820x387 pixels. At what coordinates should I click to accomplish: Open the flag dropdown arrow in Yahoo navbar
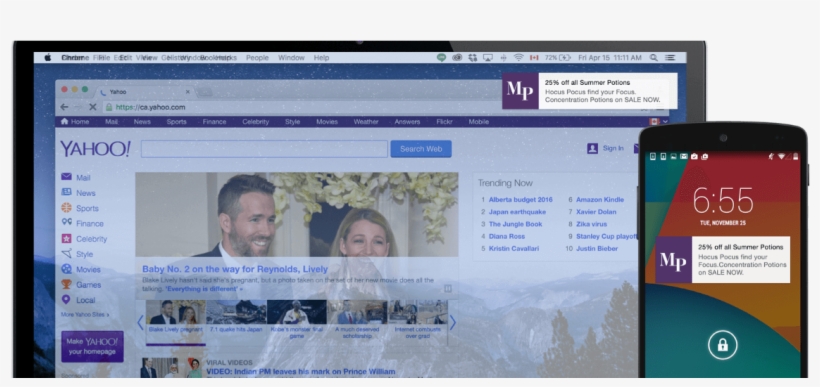coord(665,121)
